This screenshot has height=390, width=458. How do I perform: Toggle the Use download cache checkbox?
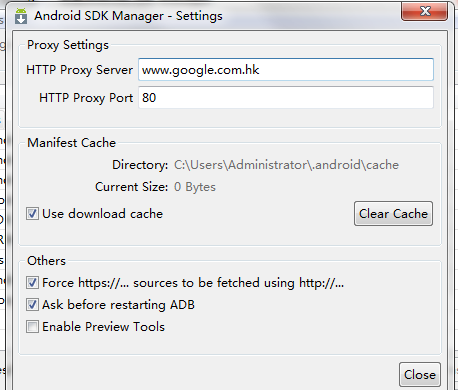(32, 214)
